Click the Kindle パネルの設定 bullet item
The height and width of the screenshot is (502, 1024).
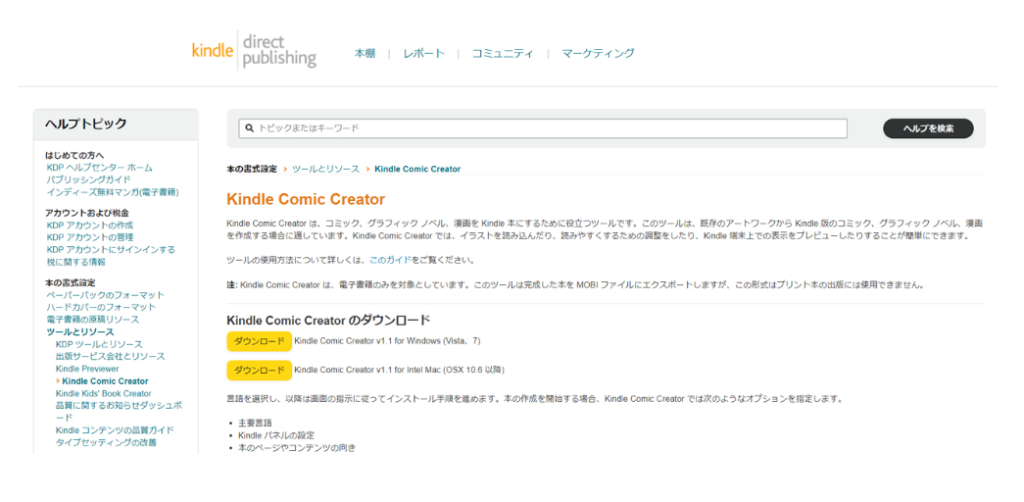(276, 435)
